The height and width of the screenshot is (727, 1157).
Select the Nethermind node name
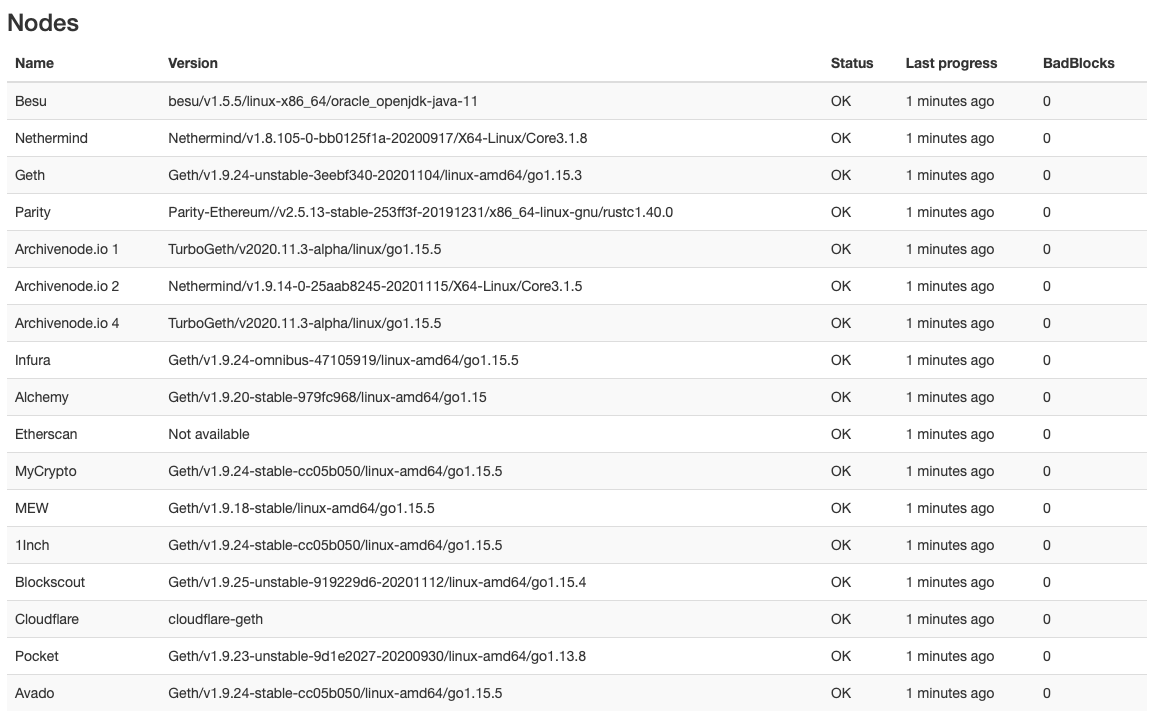[x=51, y=138]
